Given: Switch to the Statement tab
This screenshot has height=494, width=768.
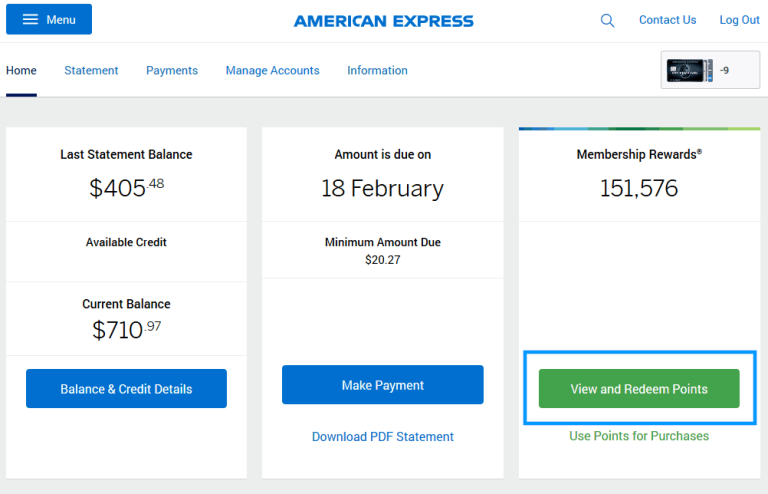Looking at the screenshot, I should (91, 71).
